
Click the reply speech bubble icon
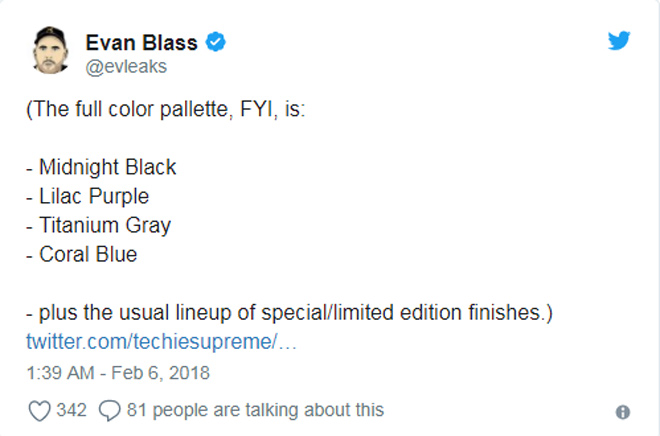[111, 410]
